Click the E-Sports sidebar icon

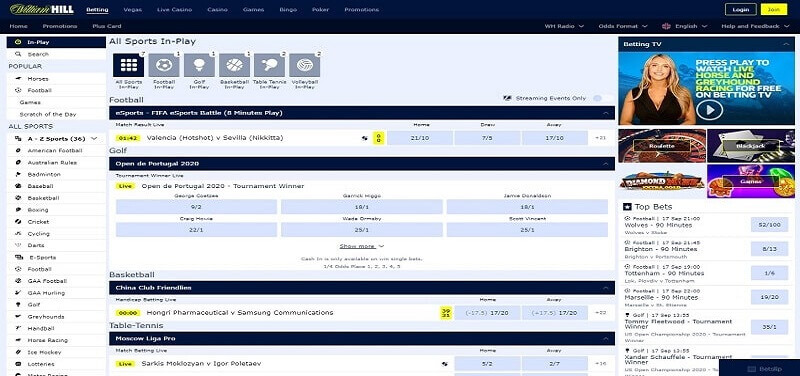pyautogui.click(x=19, y=258)
